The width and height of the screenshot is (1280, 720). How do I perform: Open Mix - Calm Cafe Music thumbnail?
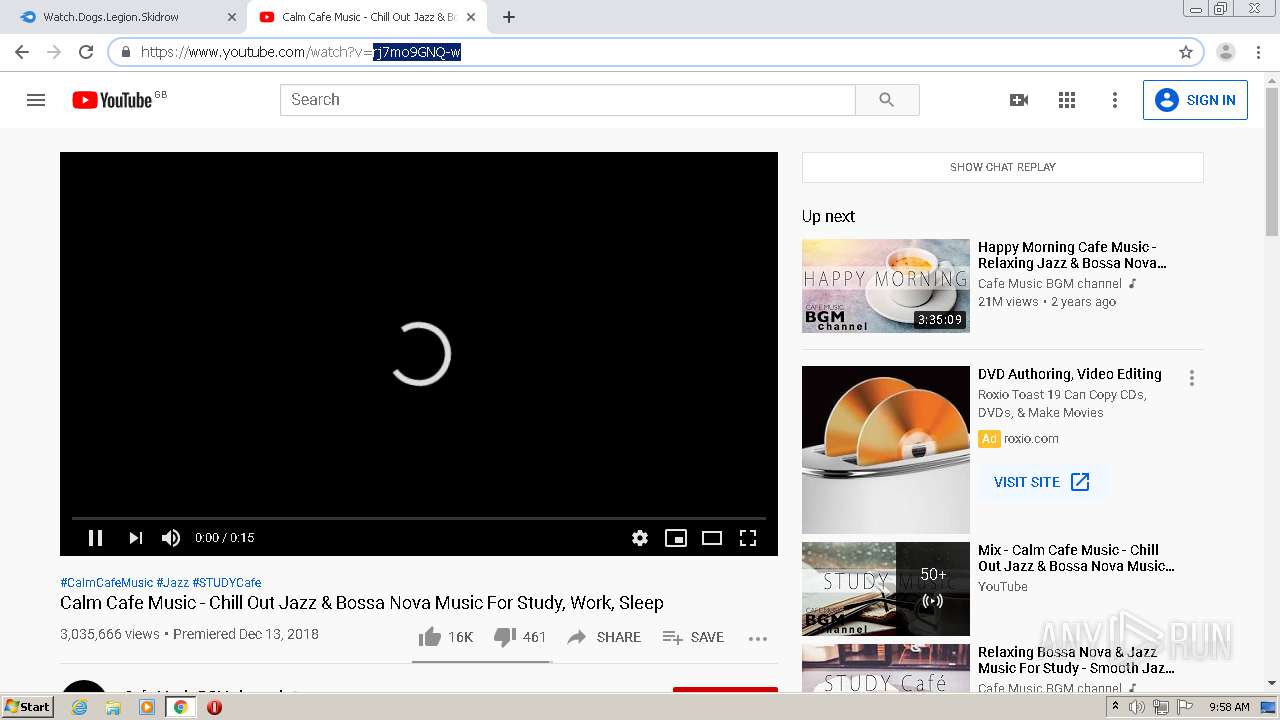pos(886,589)
